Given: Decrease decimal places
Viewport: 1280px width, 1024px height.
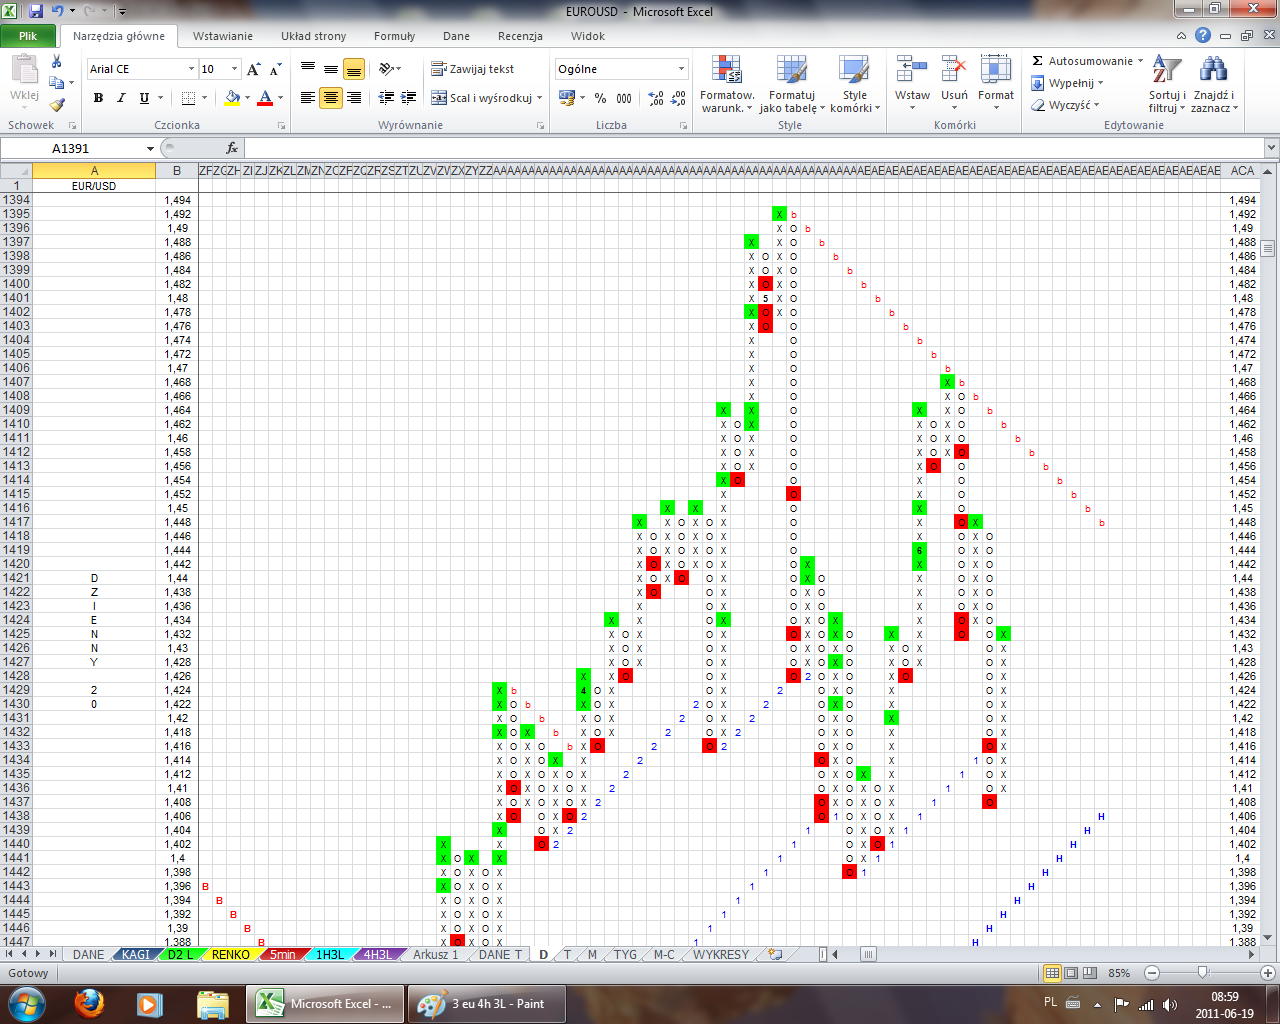Looking at the screenshot, I should tap(680, 98).
